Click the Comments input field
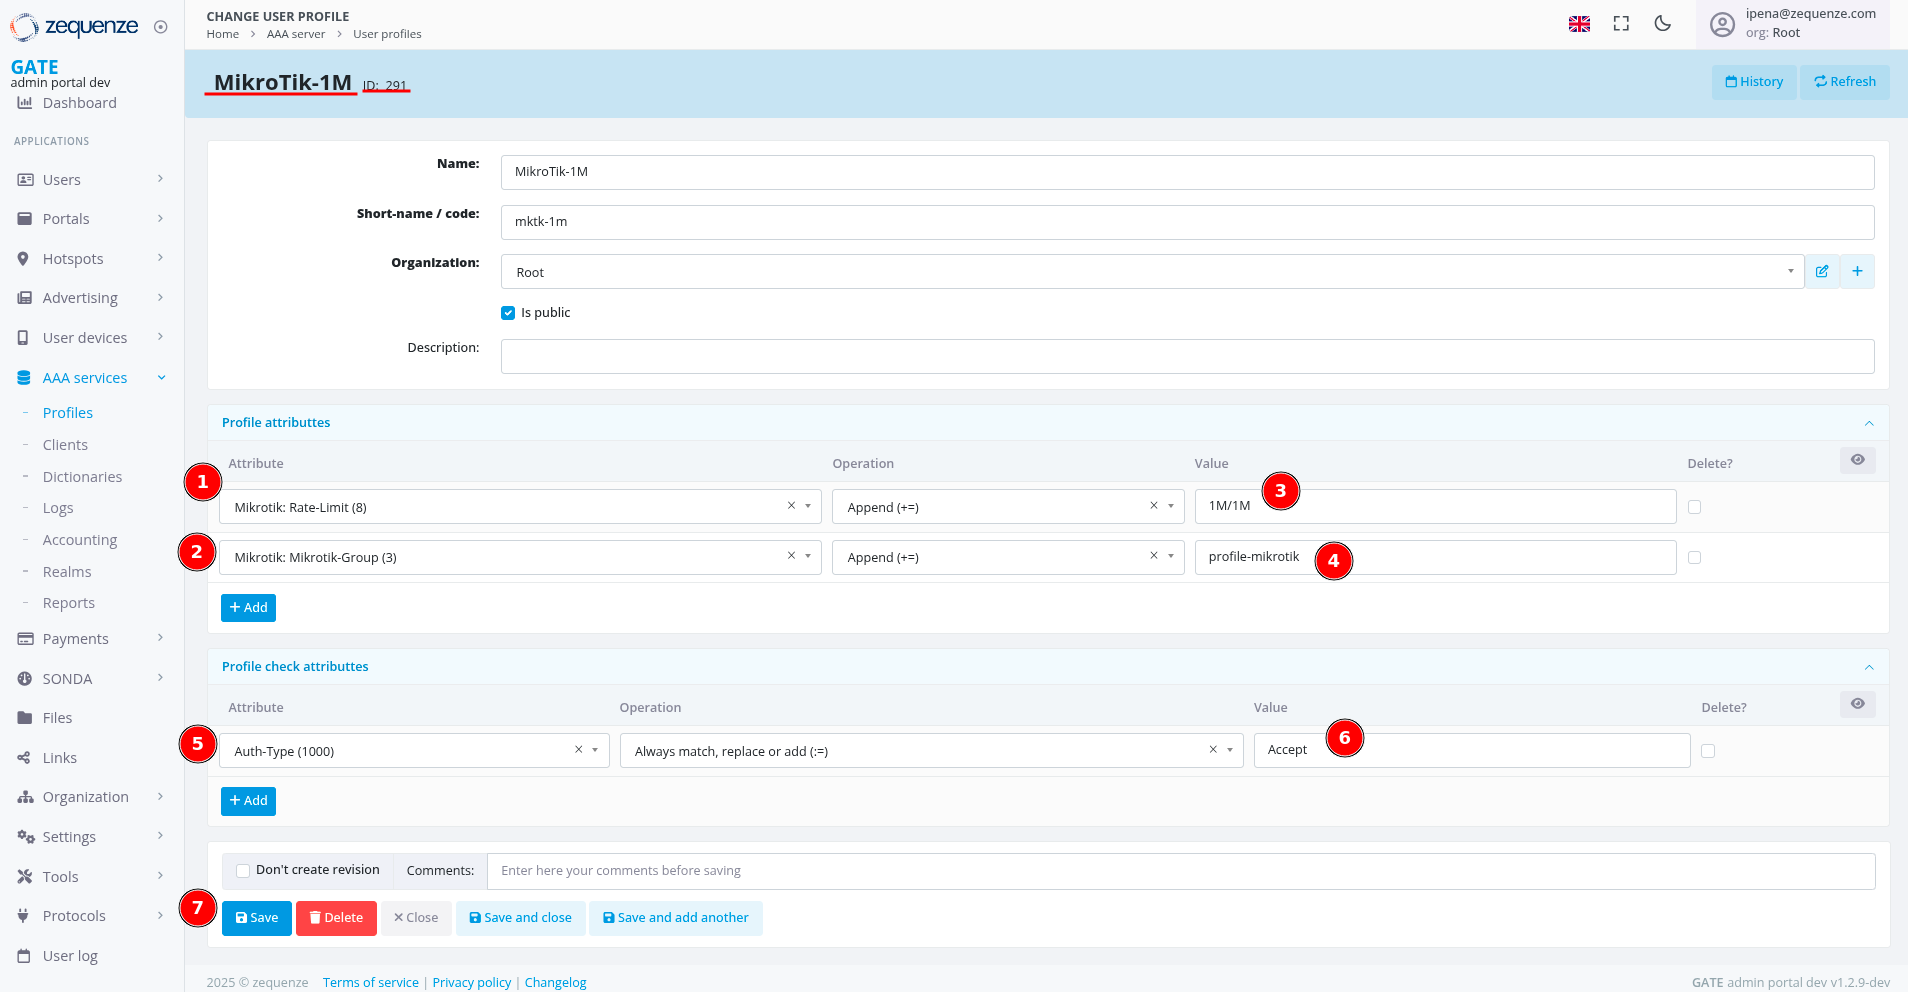Image resolution: width=1908 pixels, height=992 pixels. [x=1180, y=871]
